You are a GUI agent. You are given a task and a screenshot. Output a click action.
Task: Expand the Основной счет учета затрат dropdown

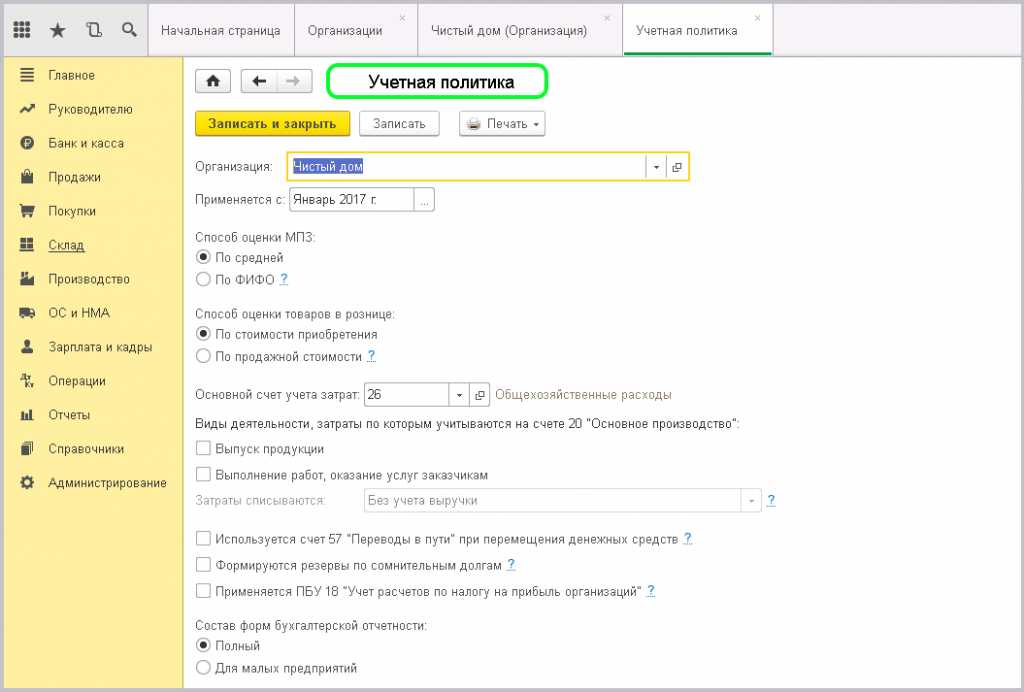pyautogui.click(x=459, y=395)
